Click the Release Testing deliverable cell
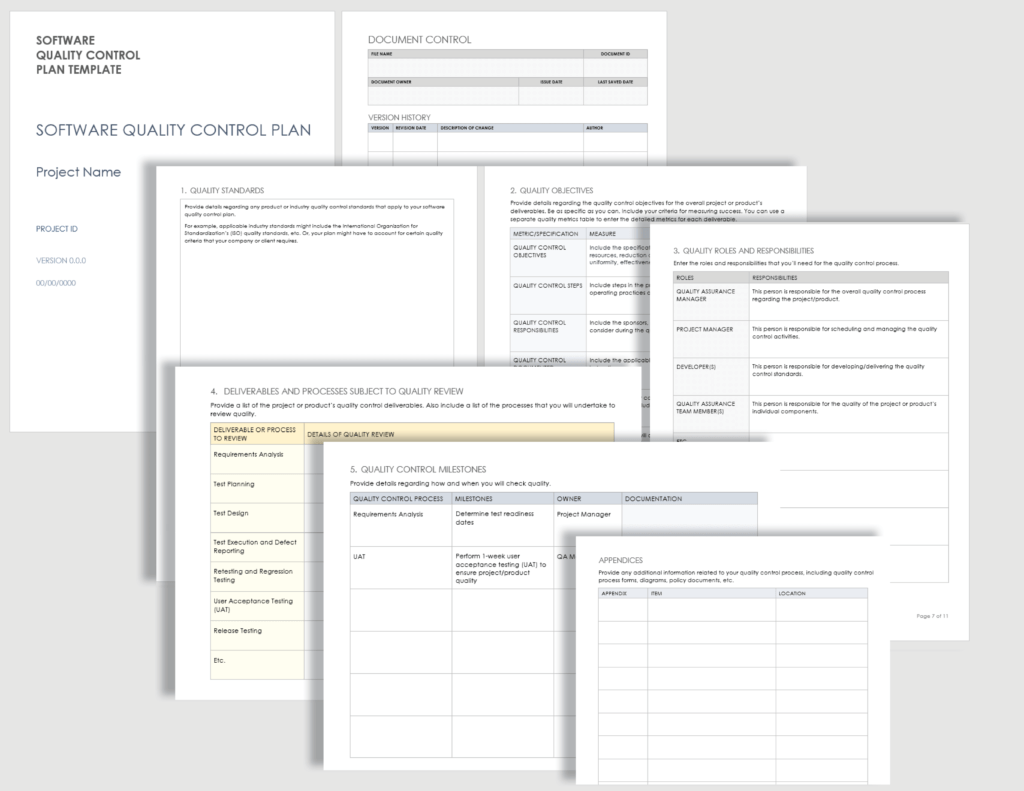 239,631
